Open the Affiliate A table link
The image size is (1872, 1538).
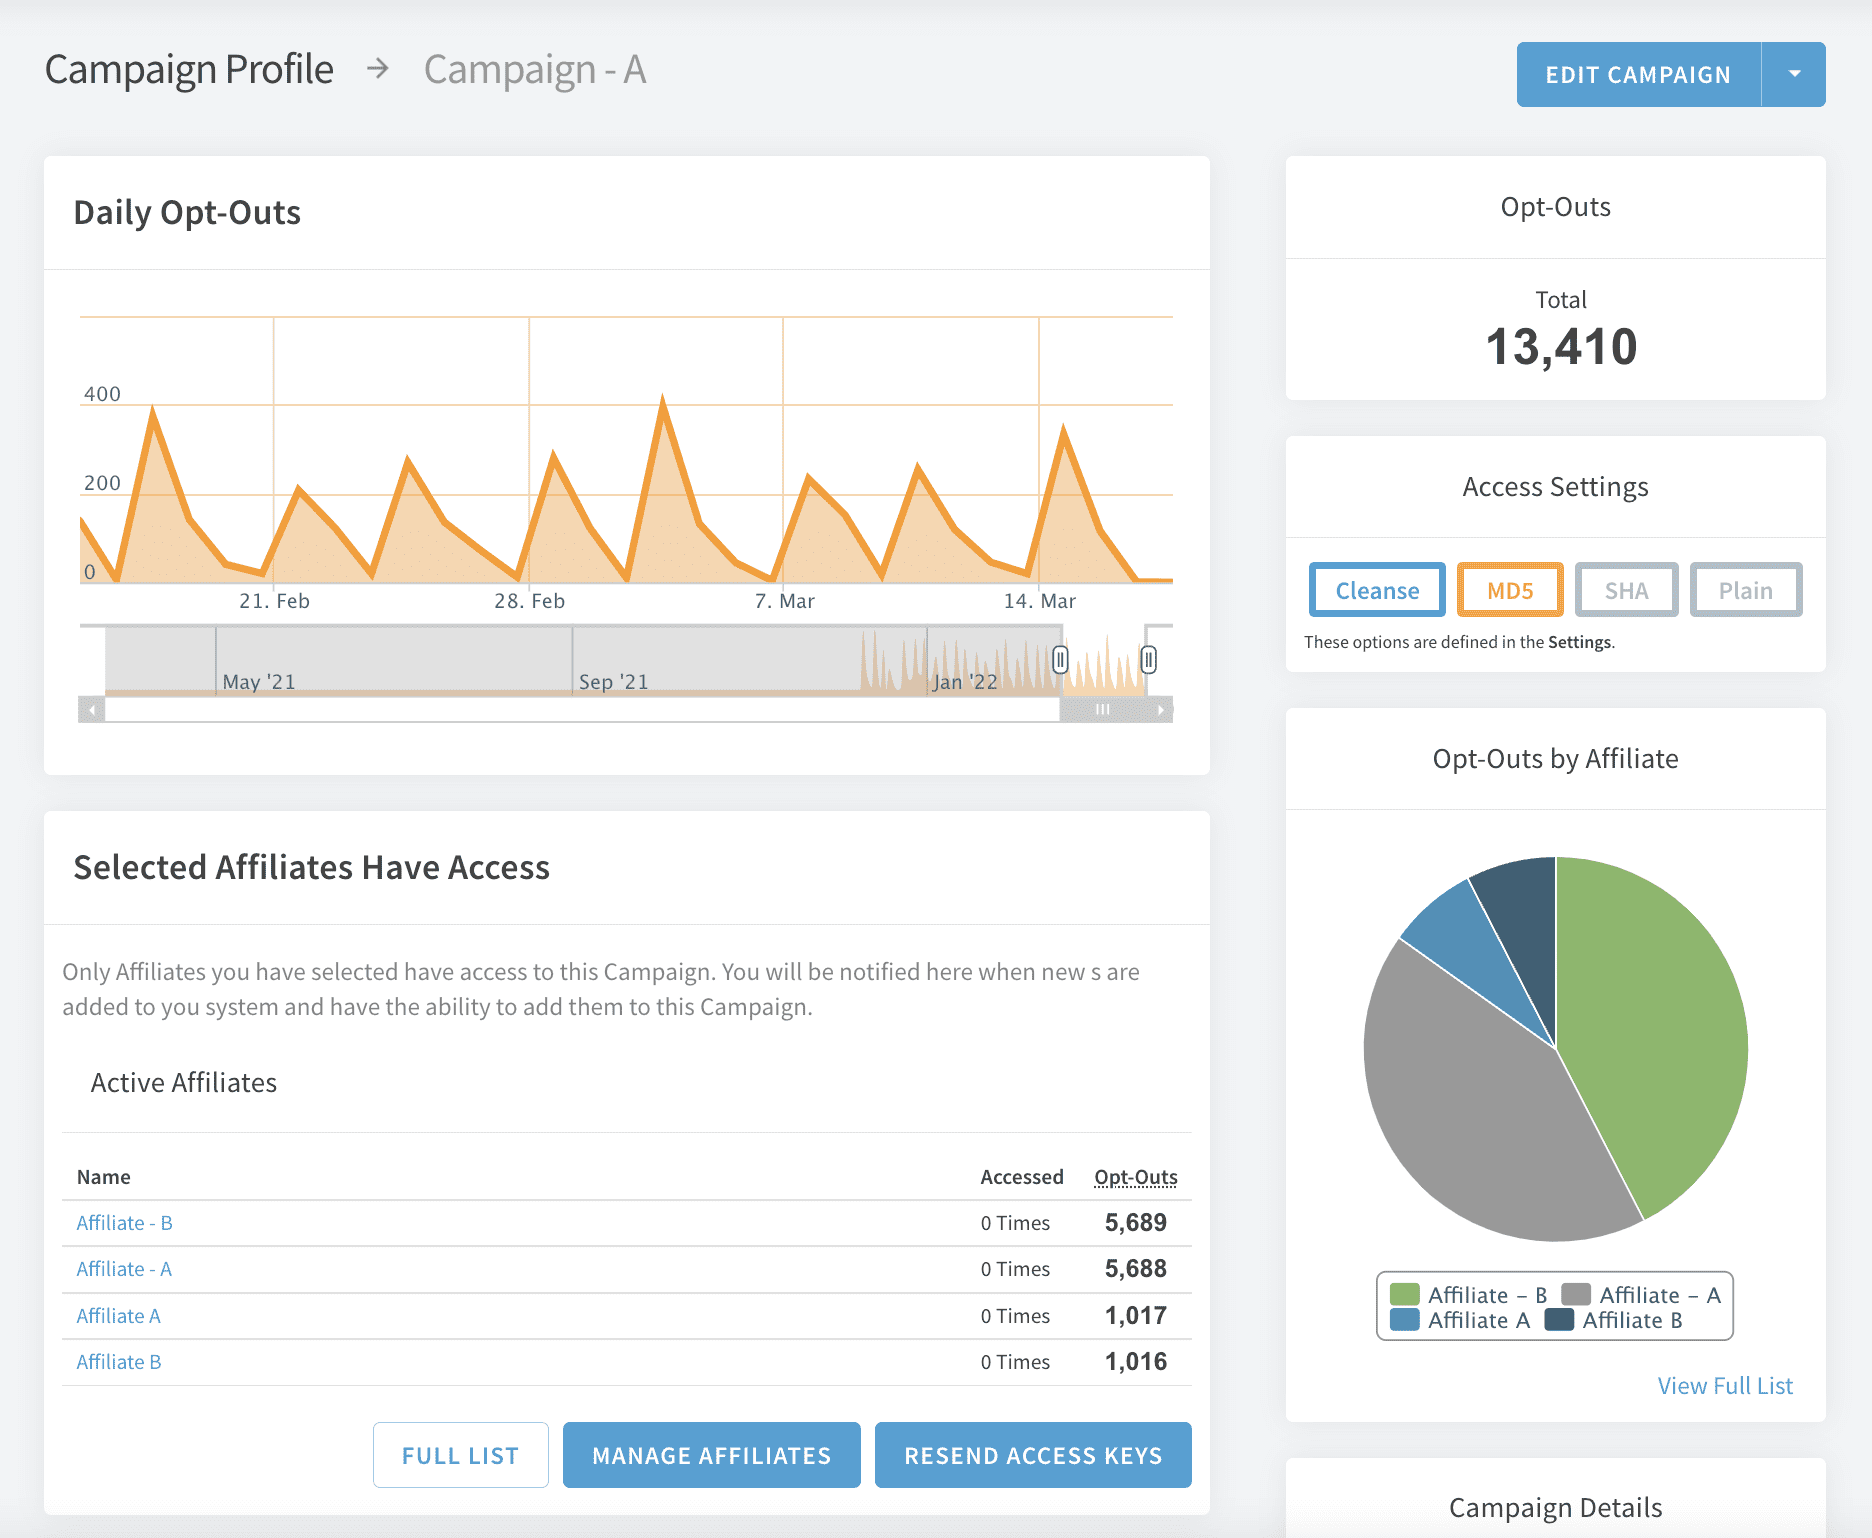[x=118, y=1316]
